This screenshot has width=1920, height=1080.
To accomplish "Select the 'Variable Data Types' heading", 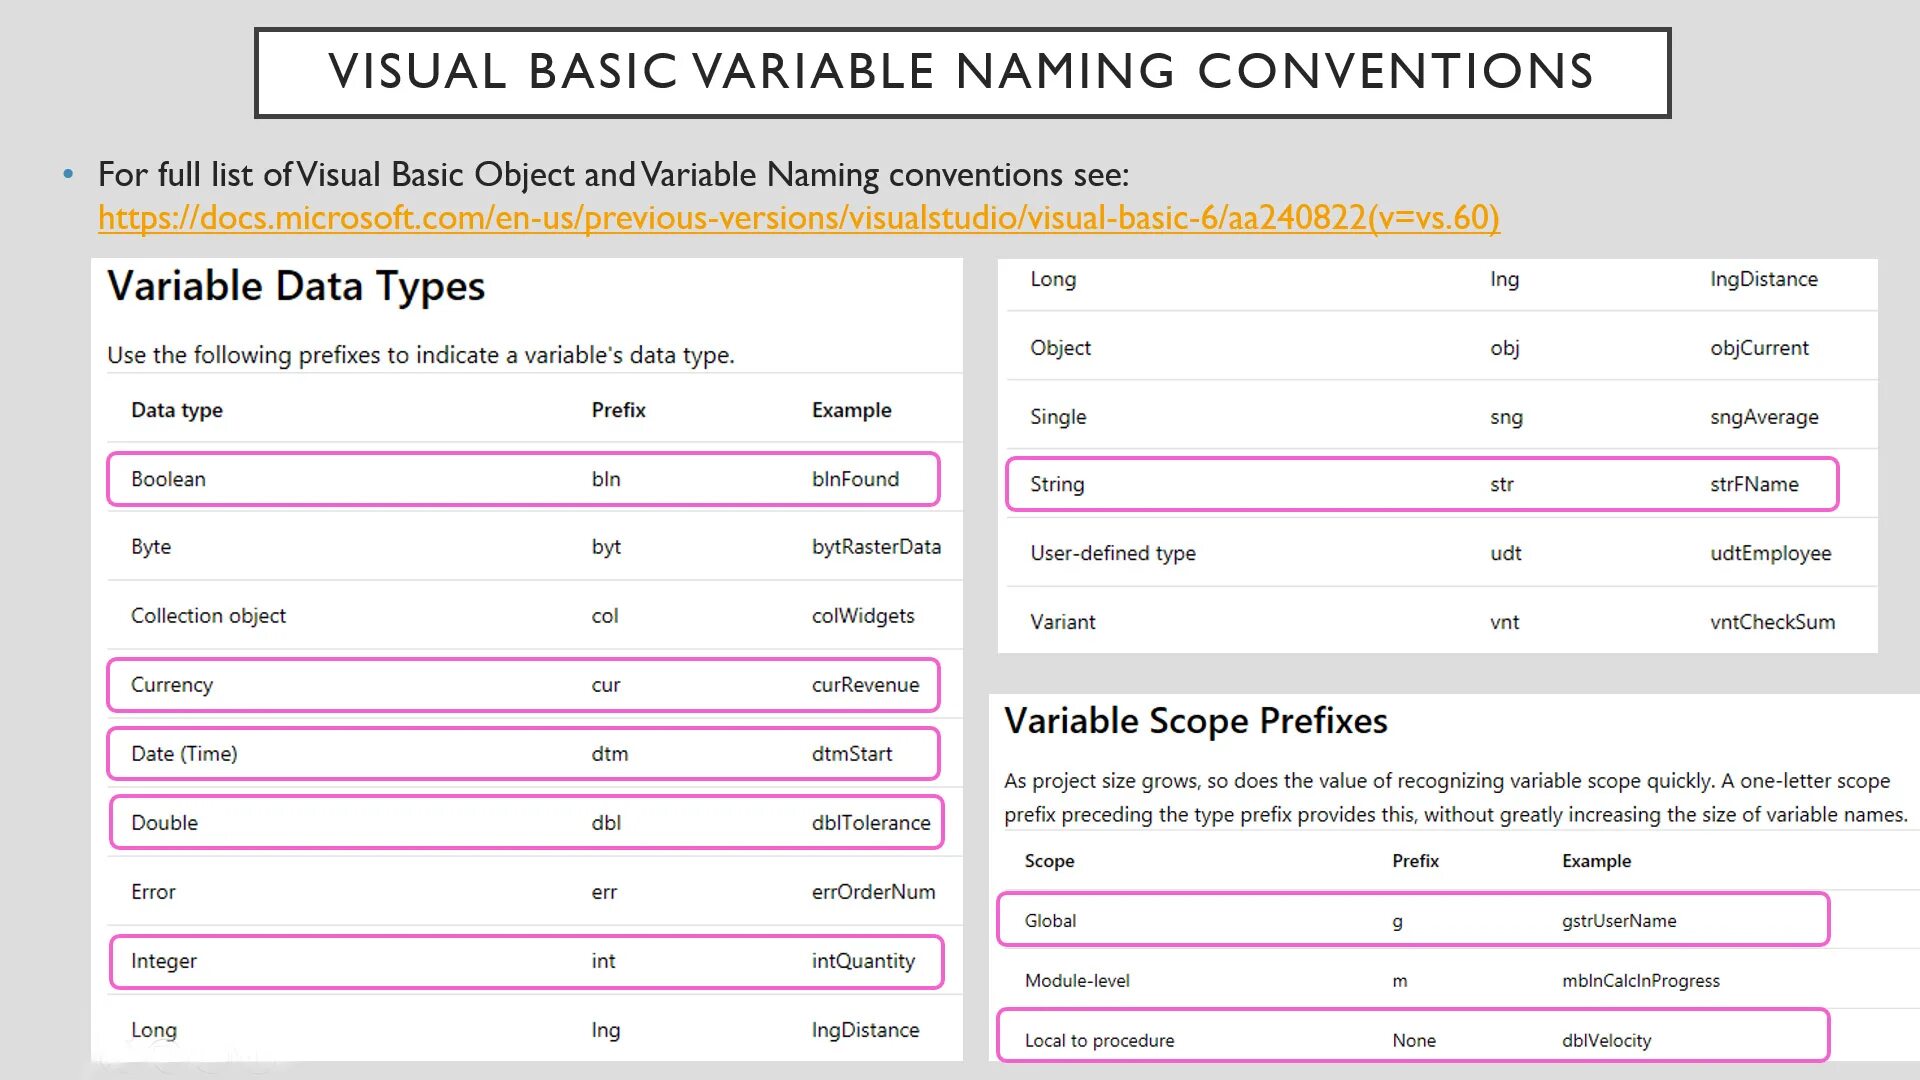I will point(296,286).
